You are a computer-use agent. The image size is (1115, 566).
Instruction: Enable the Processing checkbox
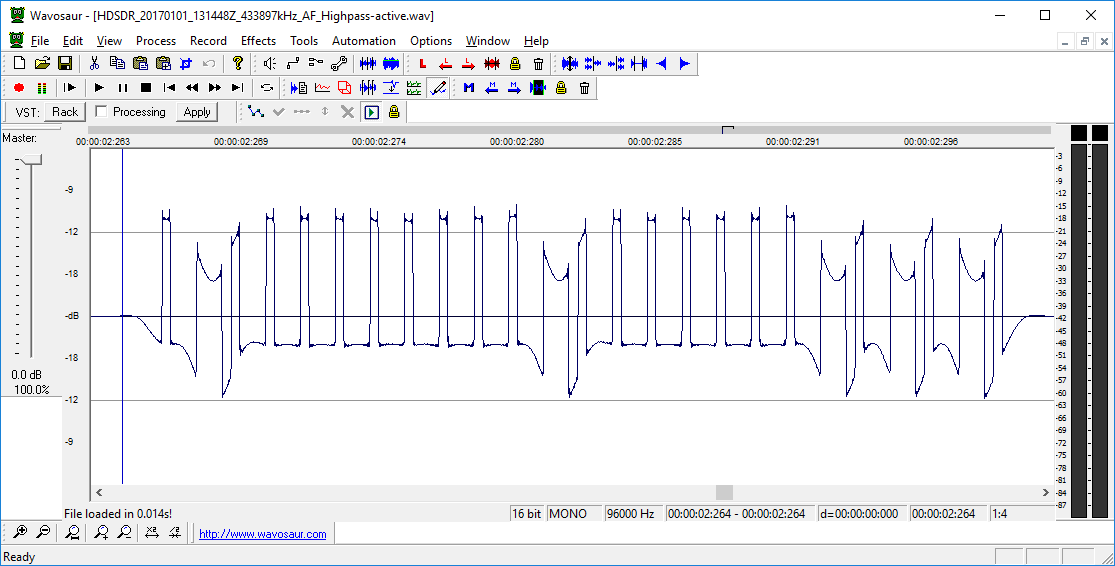pyautogui.click(x=101, y=112)
